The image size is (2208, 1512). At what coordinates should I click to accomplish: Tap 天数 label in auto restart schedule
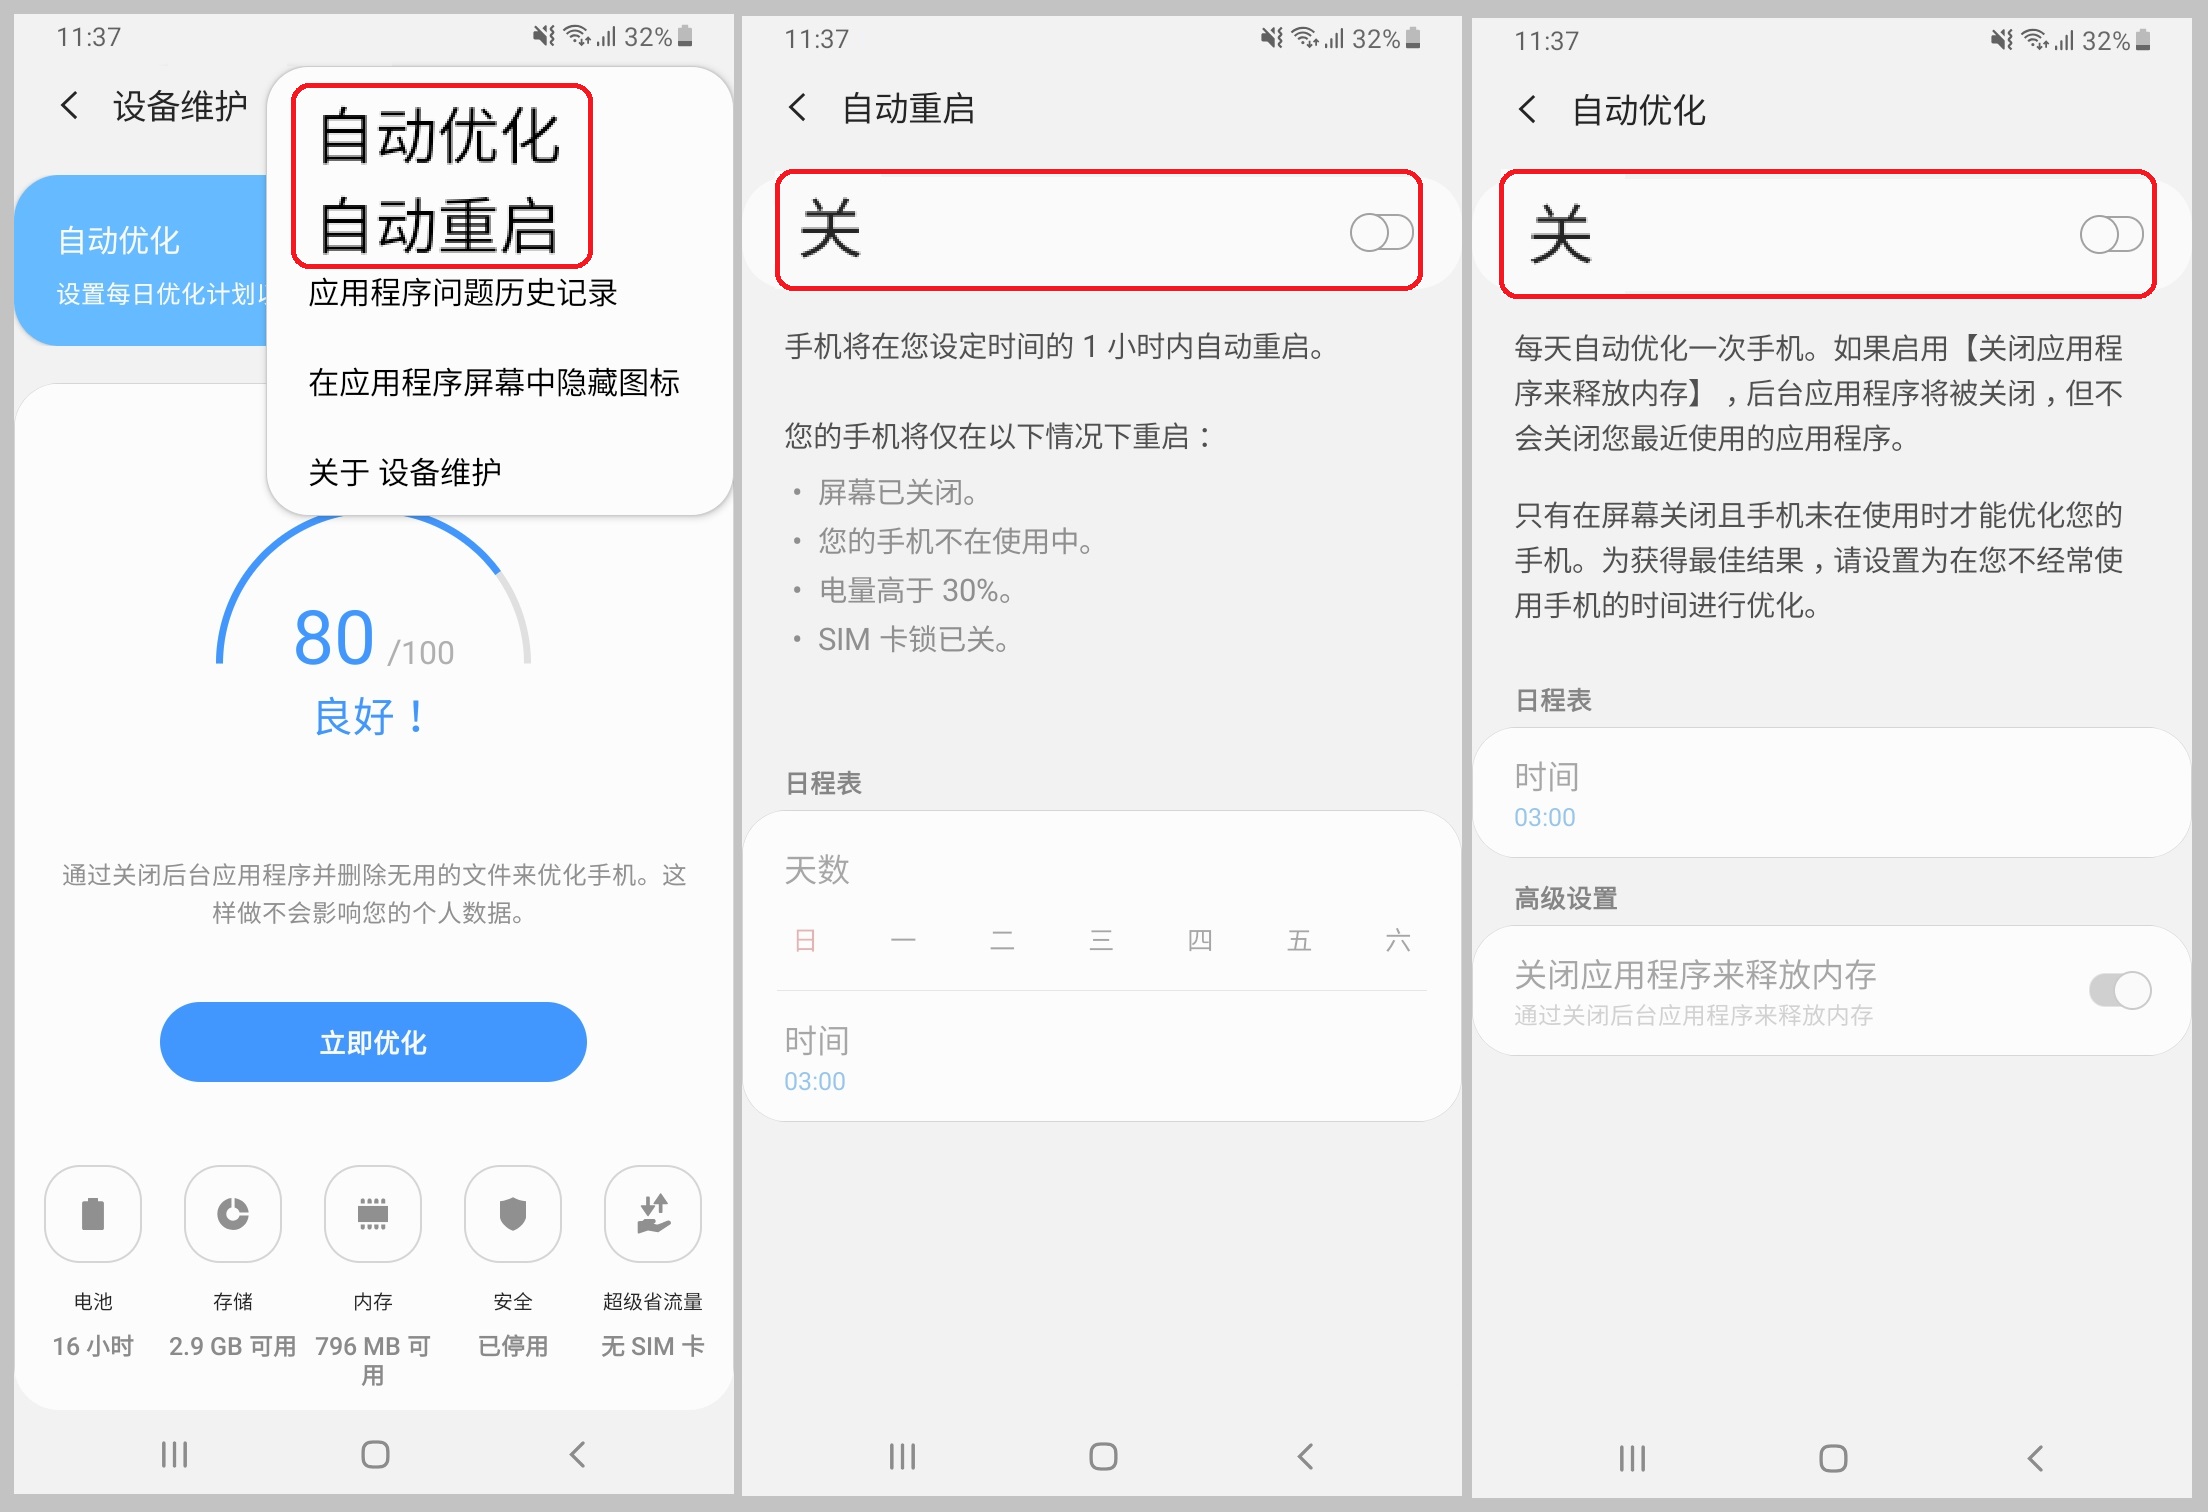[x=817, y=870]
